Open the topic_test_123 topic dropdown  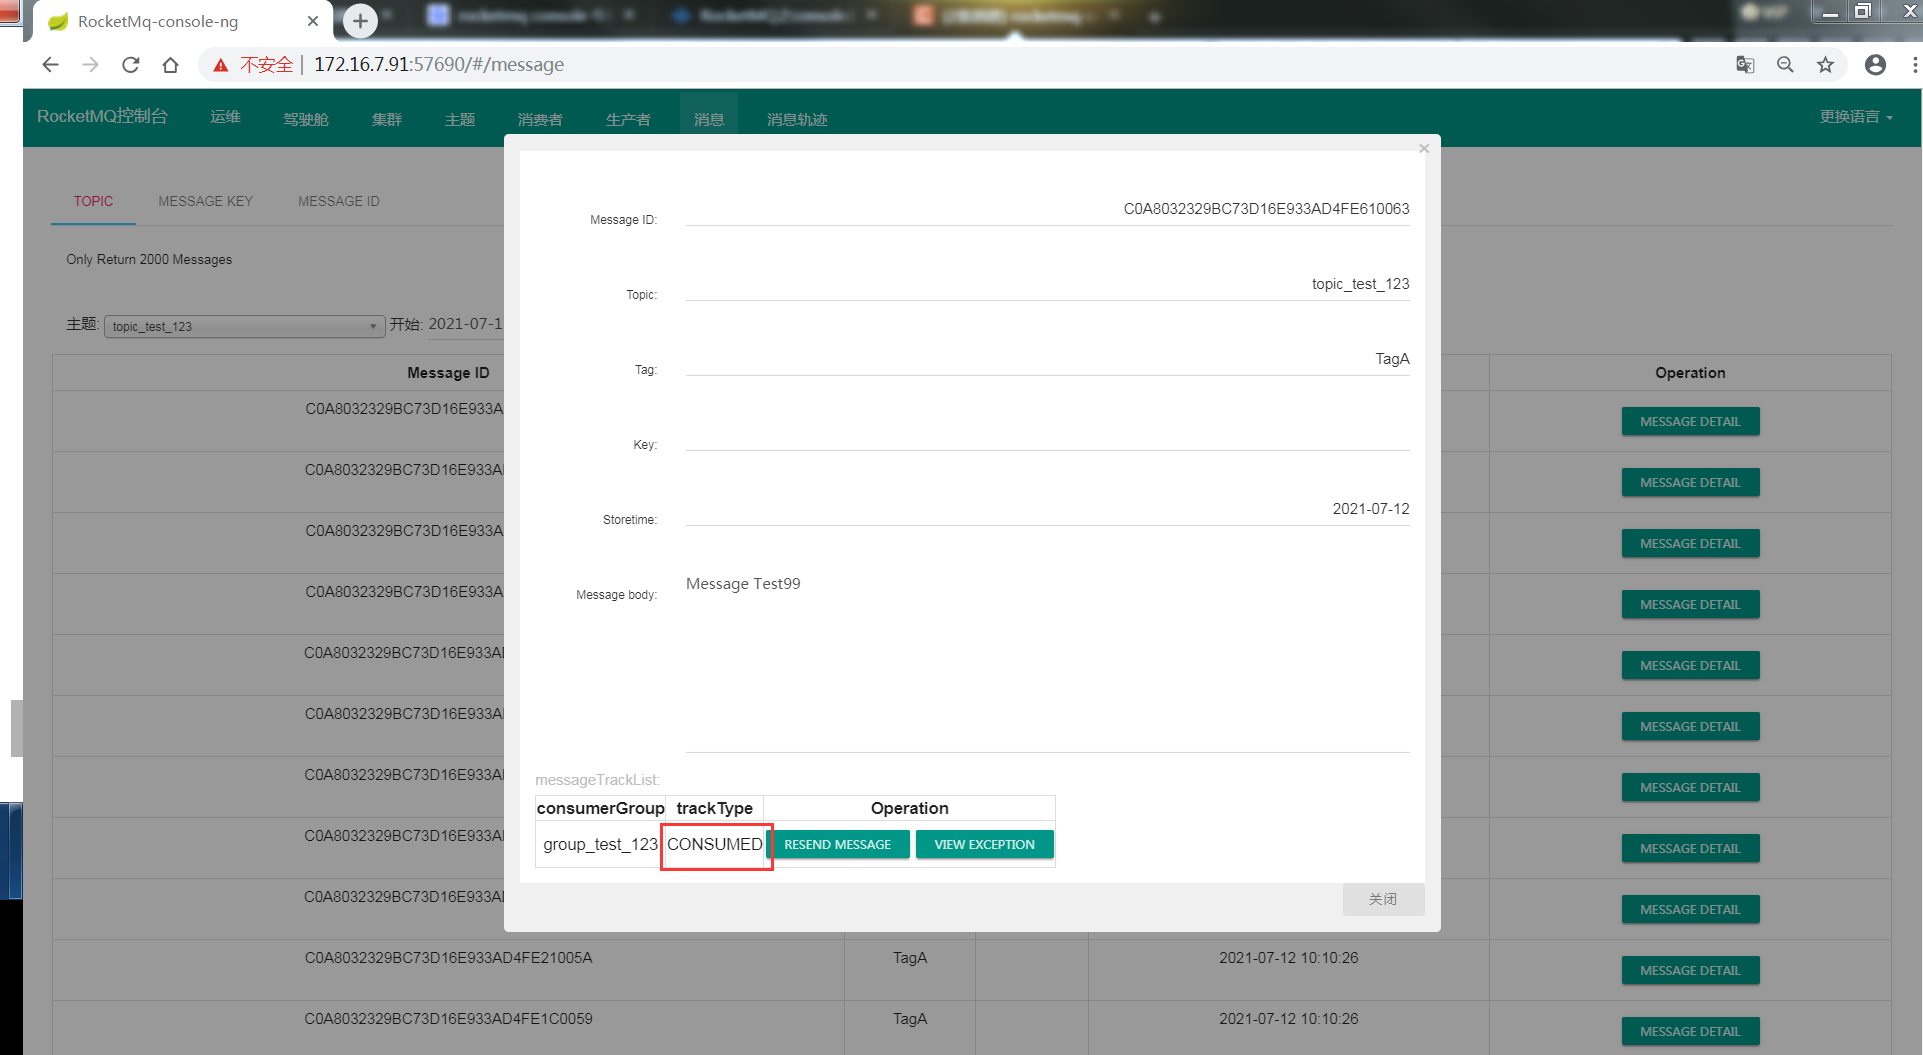point(244,326)
